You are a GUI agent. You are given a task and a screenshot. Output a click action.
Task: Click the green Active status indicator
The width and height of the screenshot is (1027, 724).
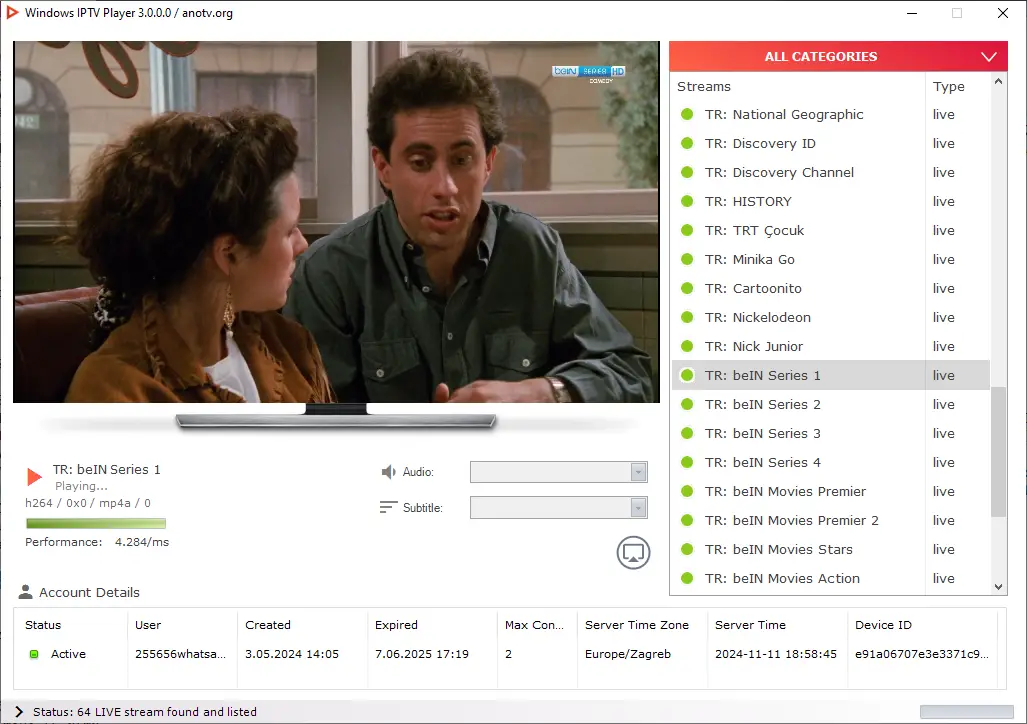(34, 654)
